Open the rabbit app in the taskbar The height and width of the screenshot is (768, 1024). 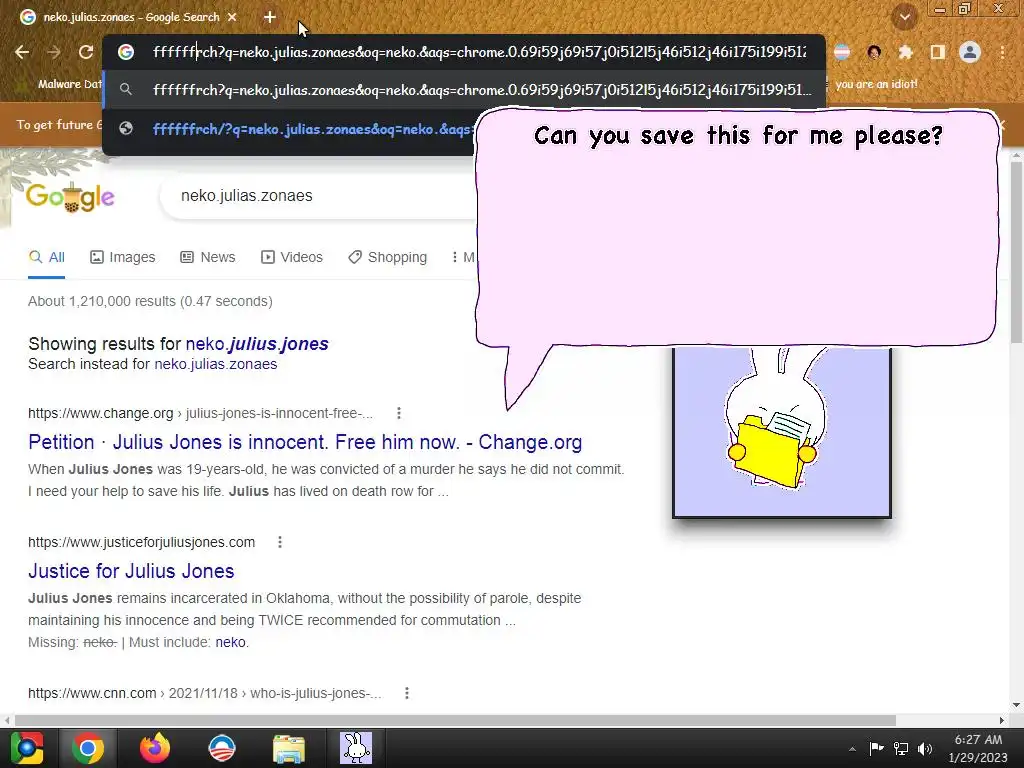coord(356,748)
